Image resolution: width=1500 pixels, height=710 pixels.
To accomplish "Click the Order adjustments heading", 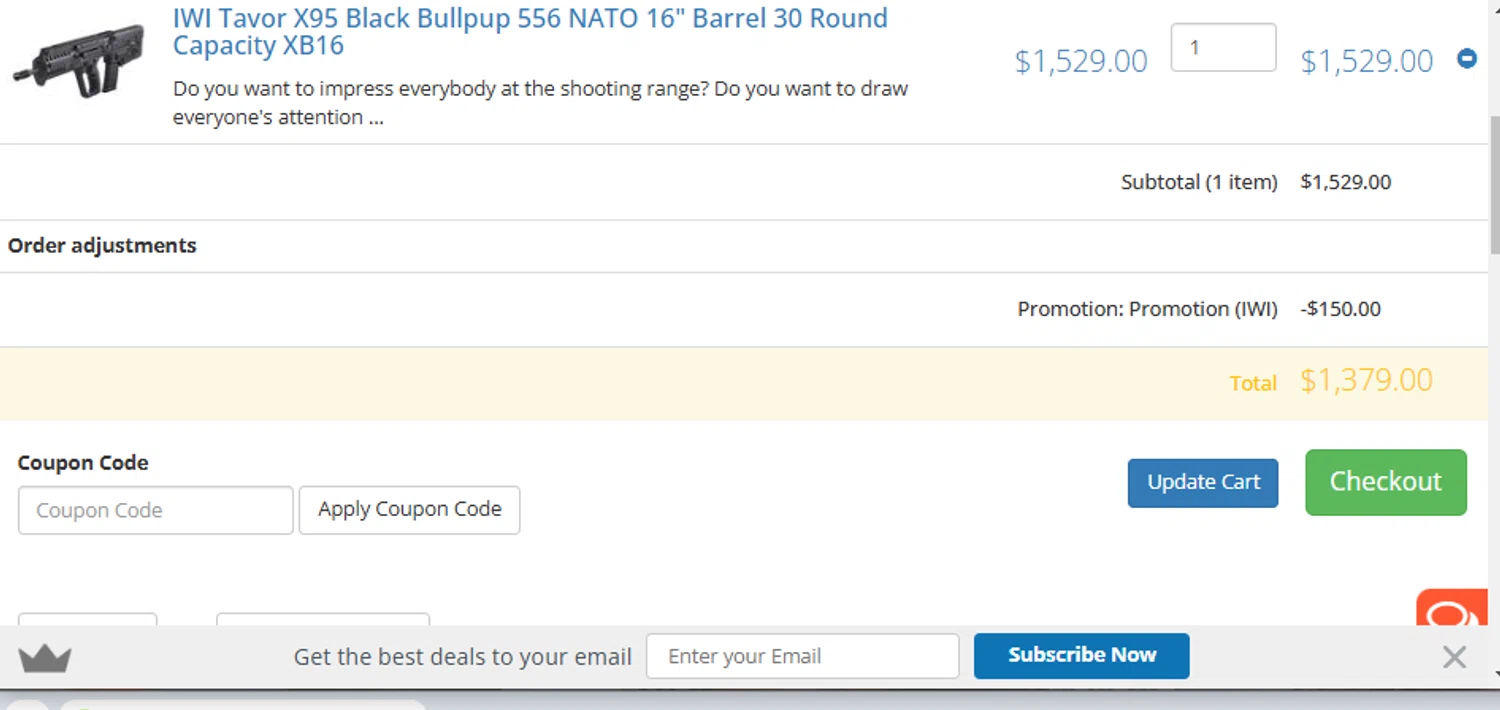I will pyautogui.click(x=102, y=246).
